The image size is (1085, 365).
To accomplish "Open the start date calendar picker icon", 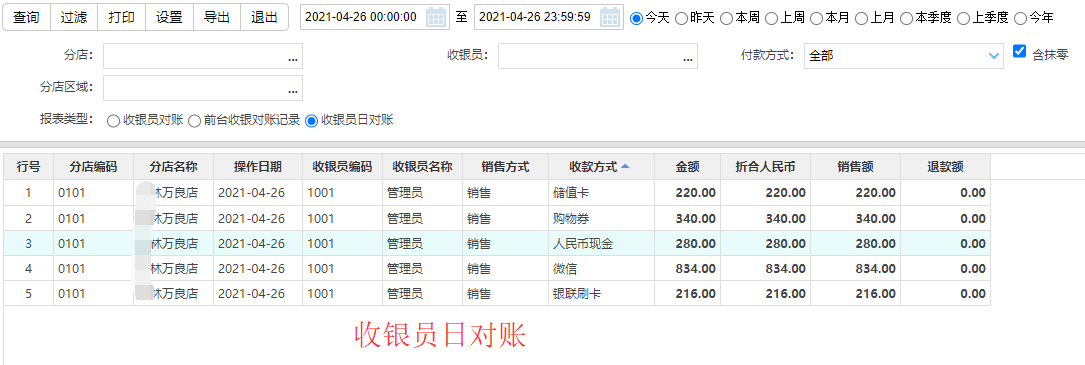I will [x=436, y=17].
